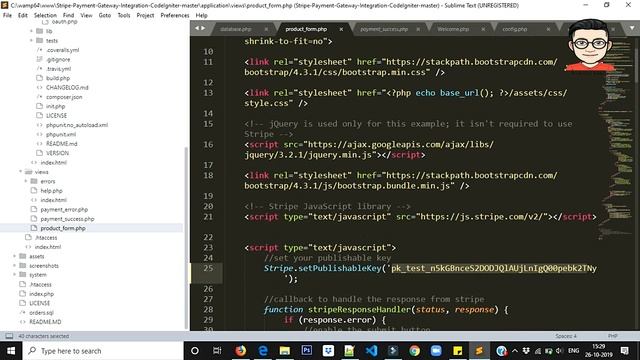Viewport: 640px width, 360px height.
Task: Open the Project menu
Action: 145,15
